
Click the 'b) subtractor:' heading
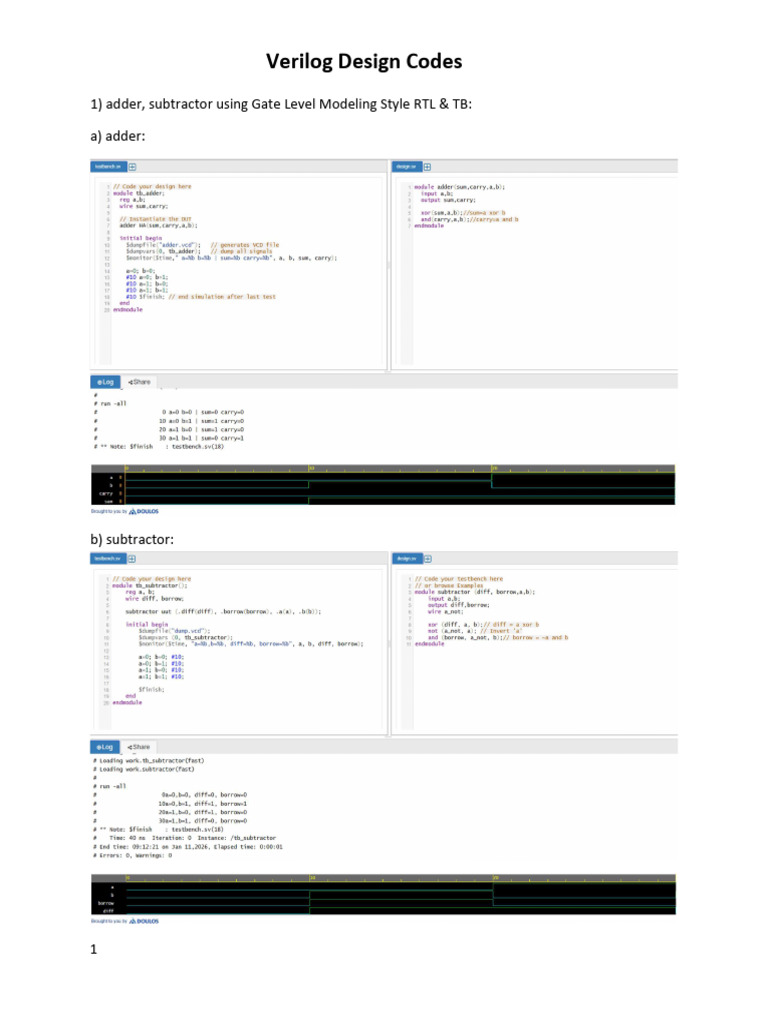pos(132,539)
